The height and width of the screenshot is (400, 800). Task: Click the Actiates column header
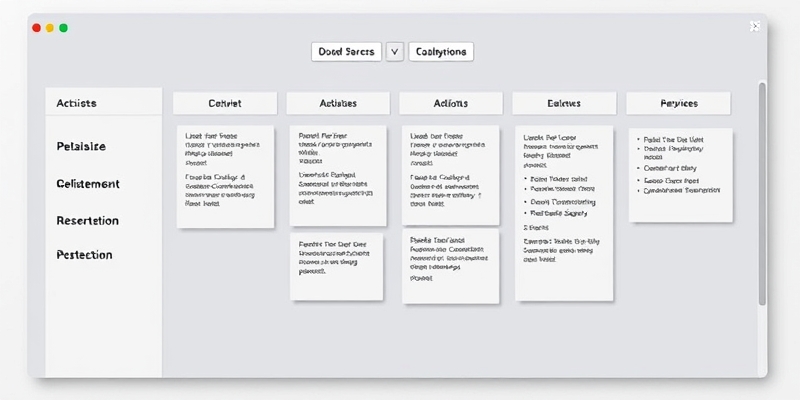[x=337, y=103]
